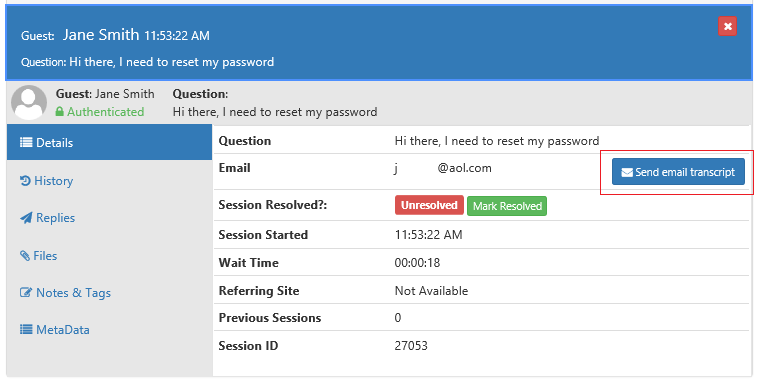Click envelope icon on Send email transcript
760x390 pixels.
[x=627, y=172]
